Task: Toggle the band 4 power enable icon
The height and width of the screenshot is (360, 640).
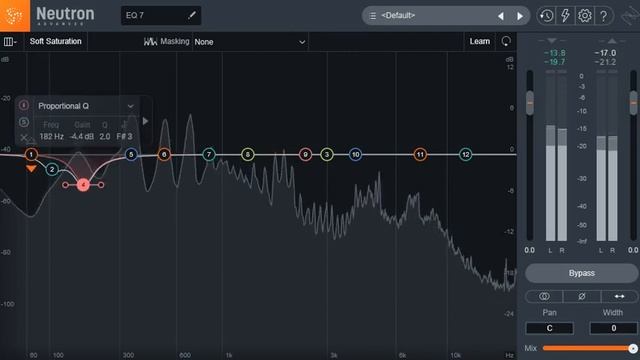Action: [x=24, y=105]
